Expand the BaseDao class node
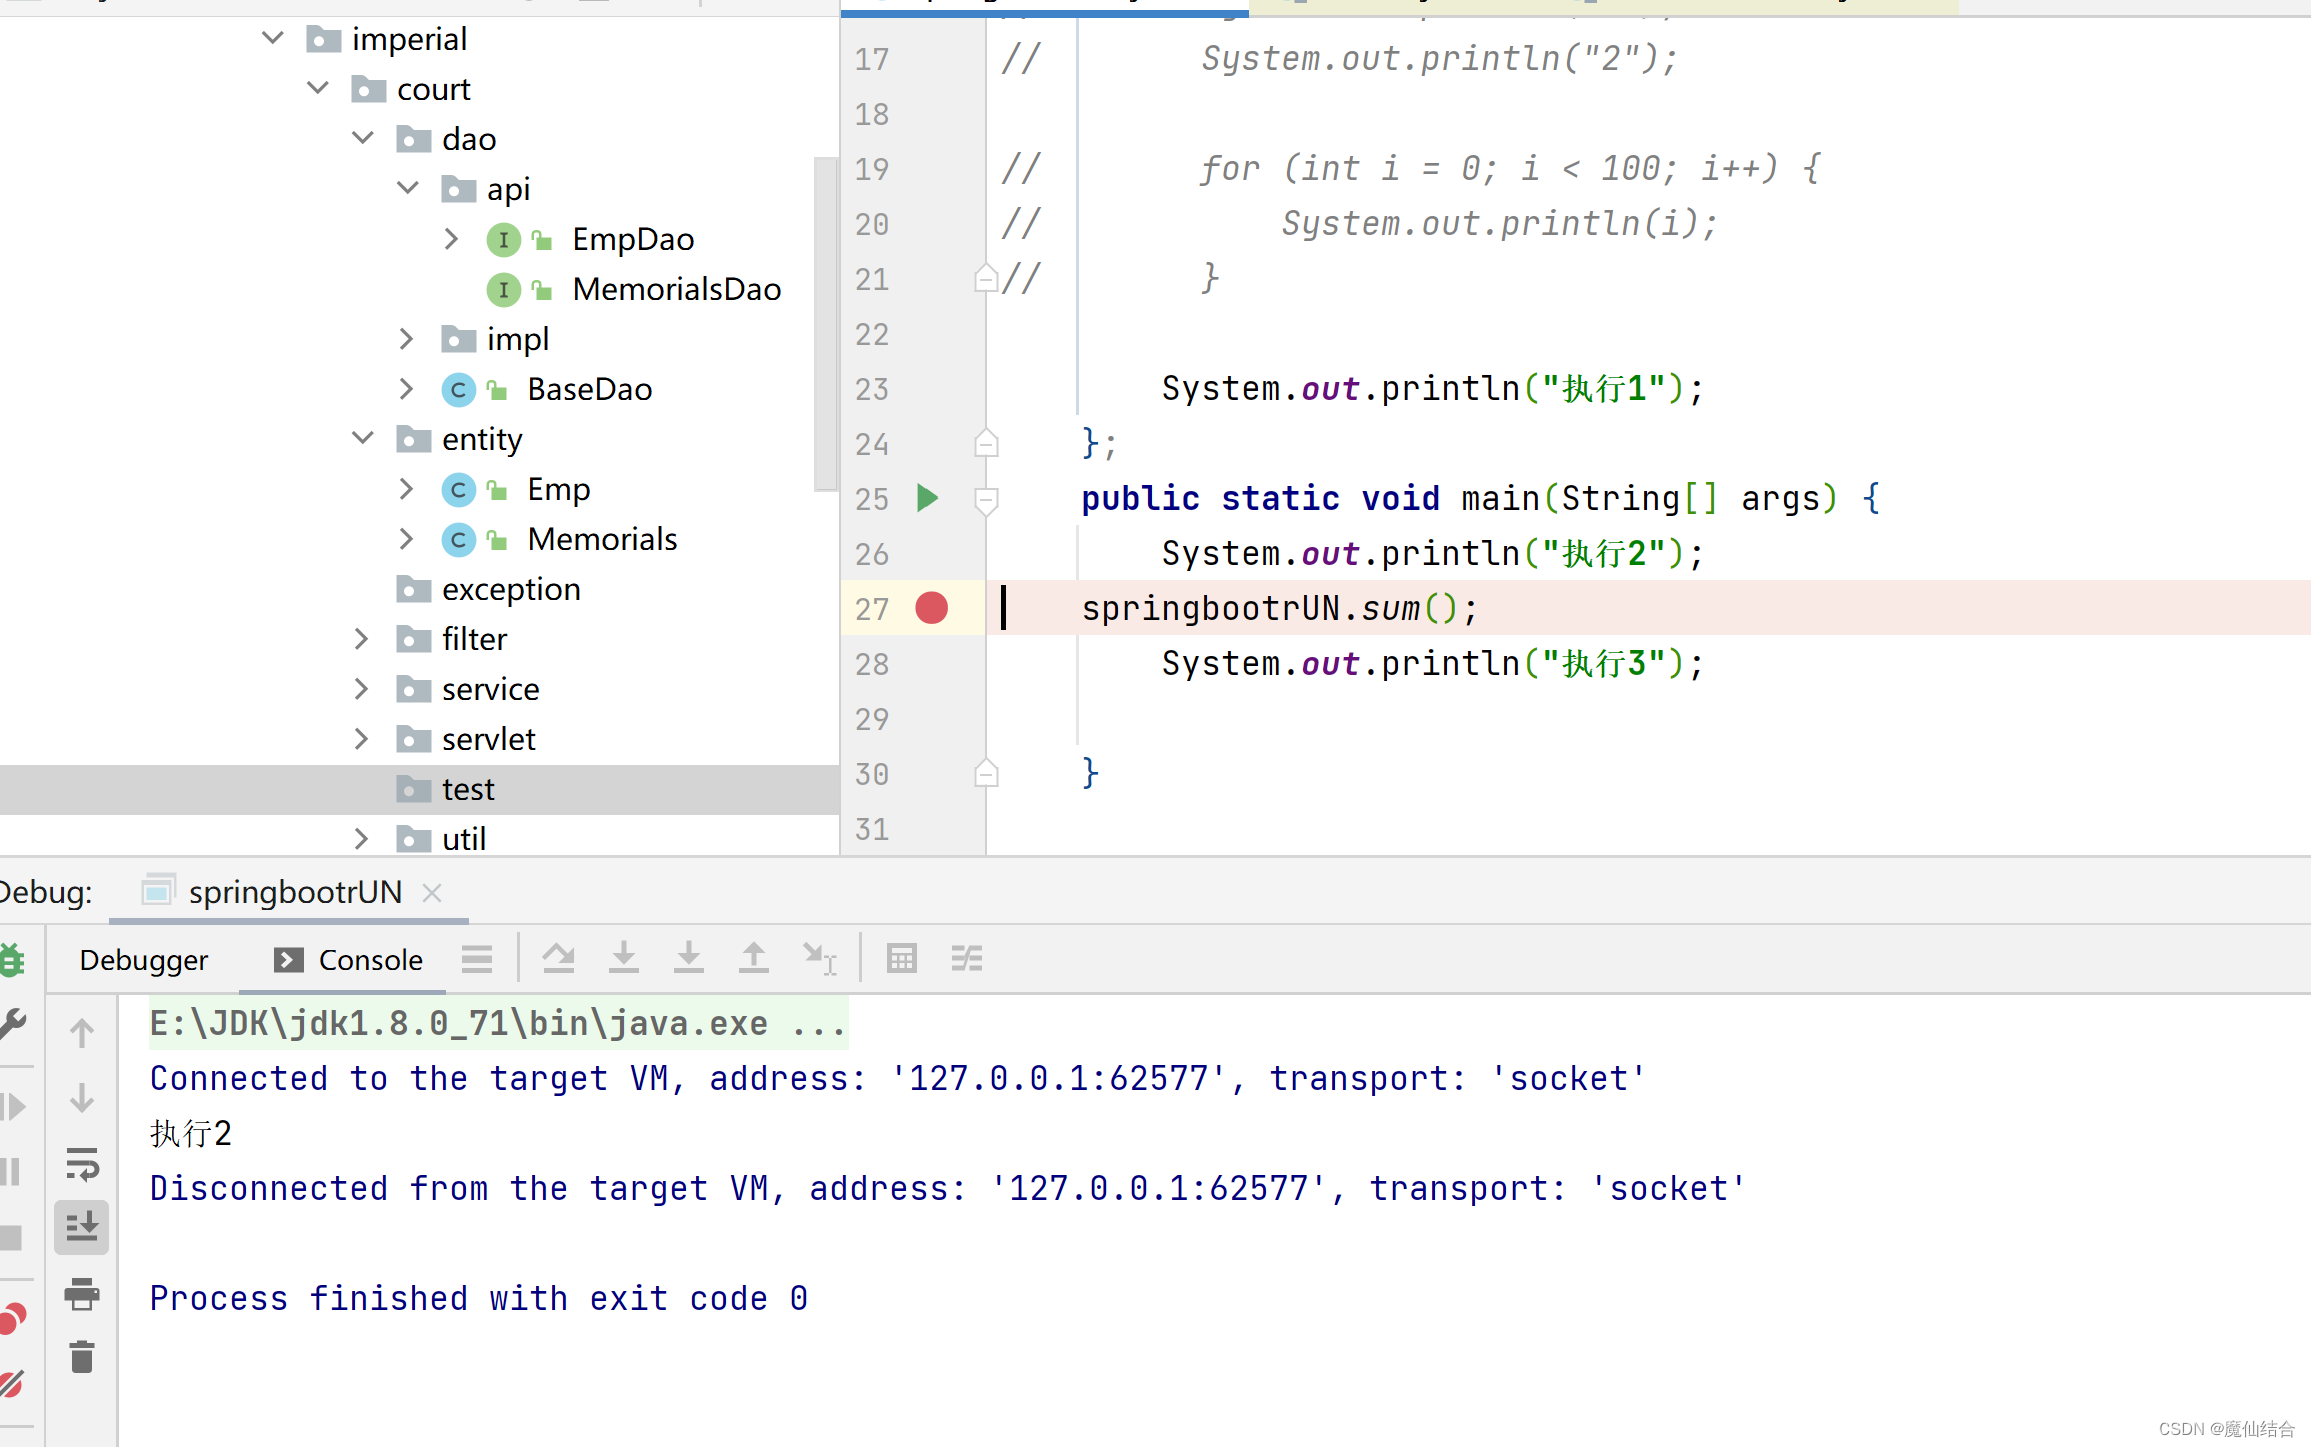This screenshot has height=1447, width=2311. click(x=406, y=389)
